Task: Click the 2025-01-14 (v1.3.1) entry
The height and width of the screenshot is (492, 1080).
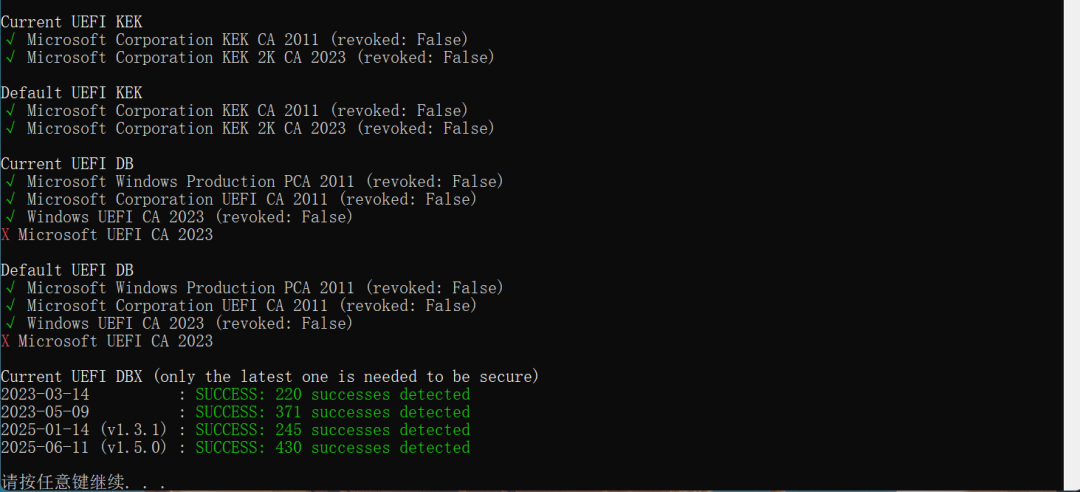Action: coord(83,430)
